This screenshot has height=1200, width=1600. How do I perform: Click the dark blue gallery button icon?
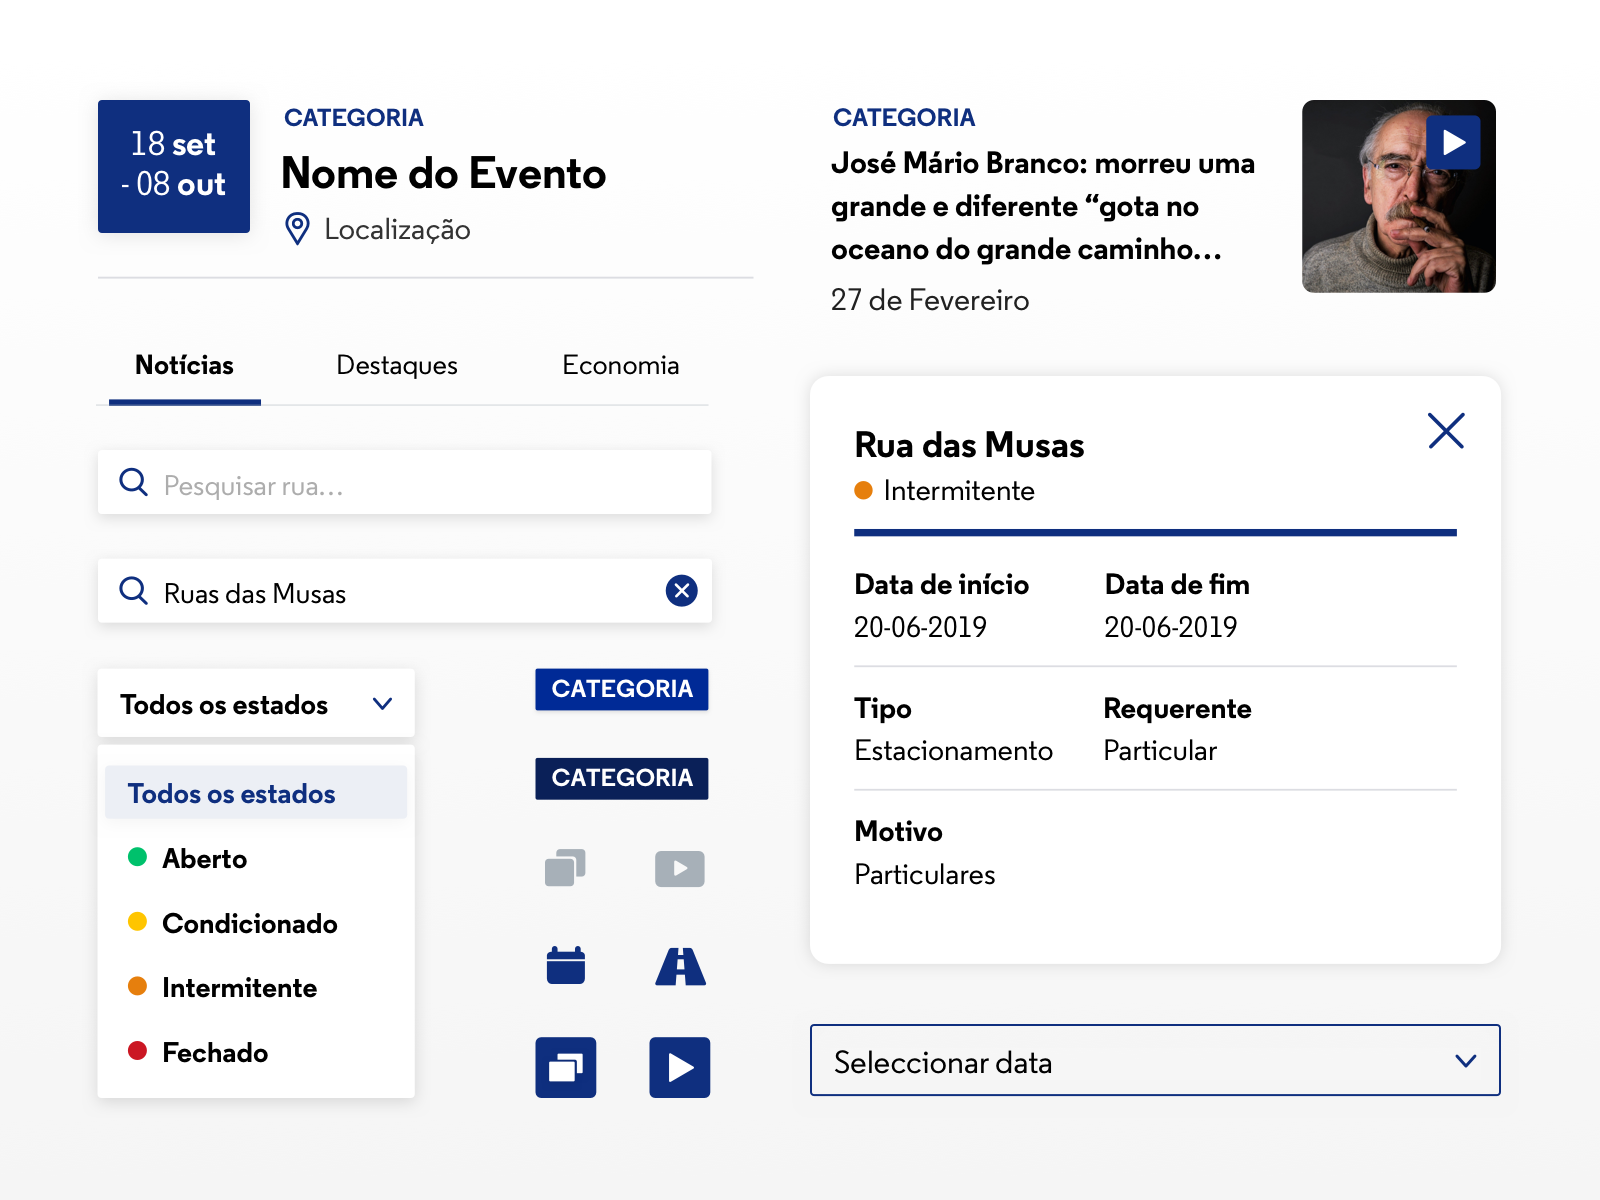[566, 1068]
